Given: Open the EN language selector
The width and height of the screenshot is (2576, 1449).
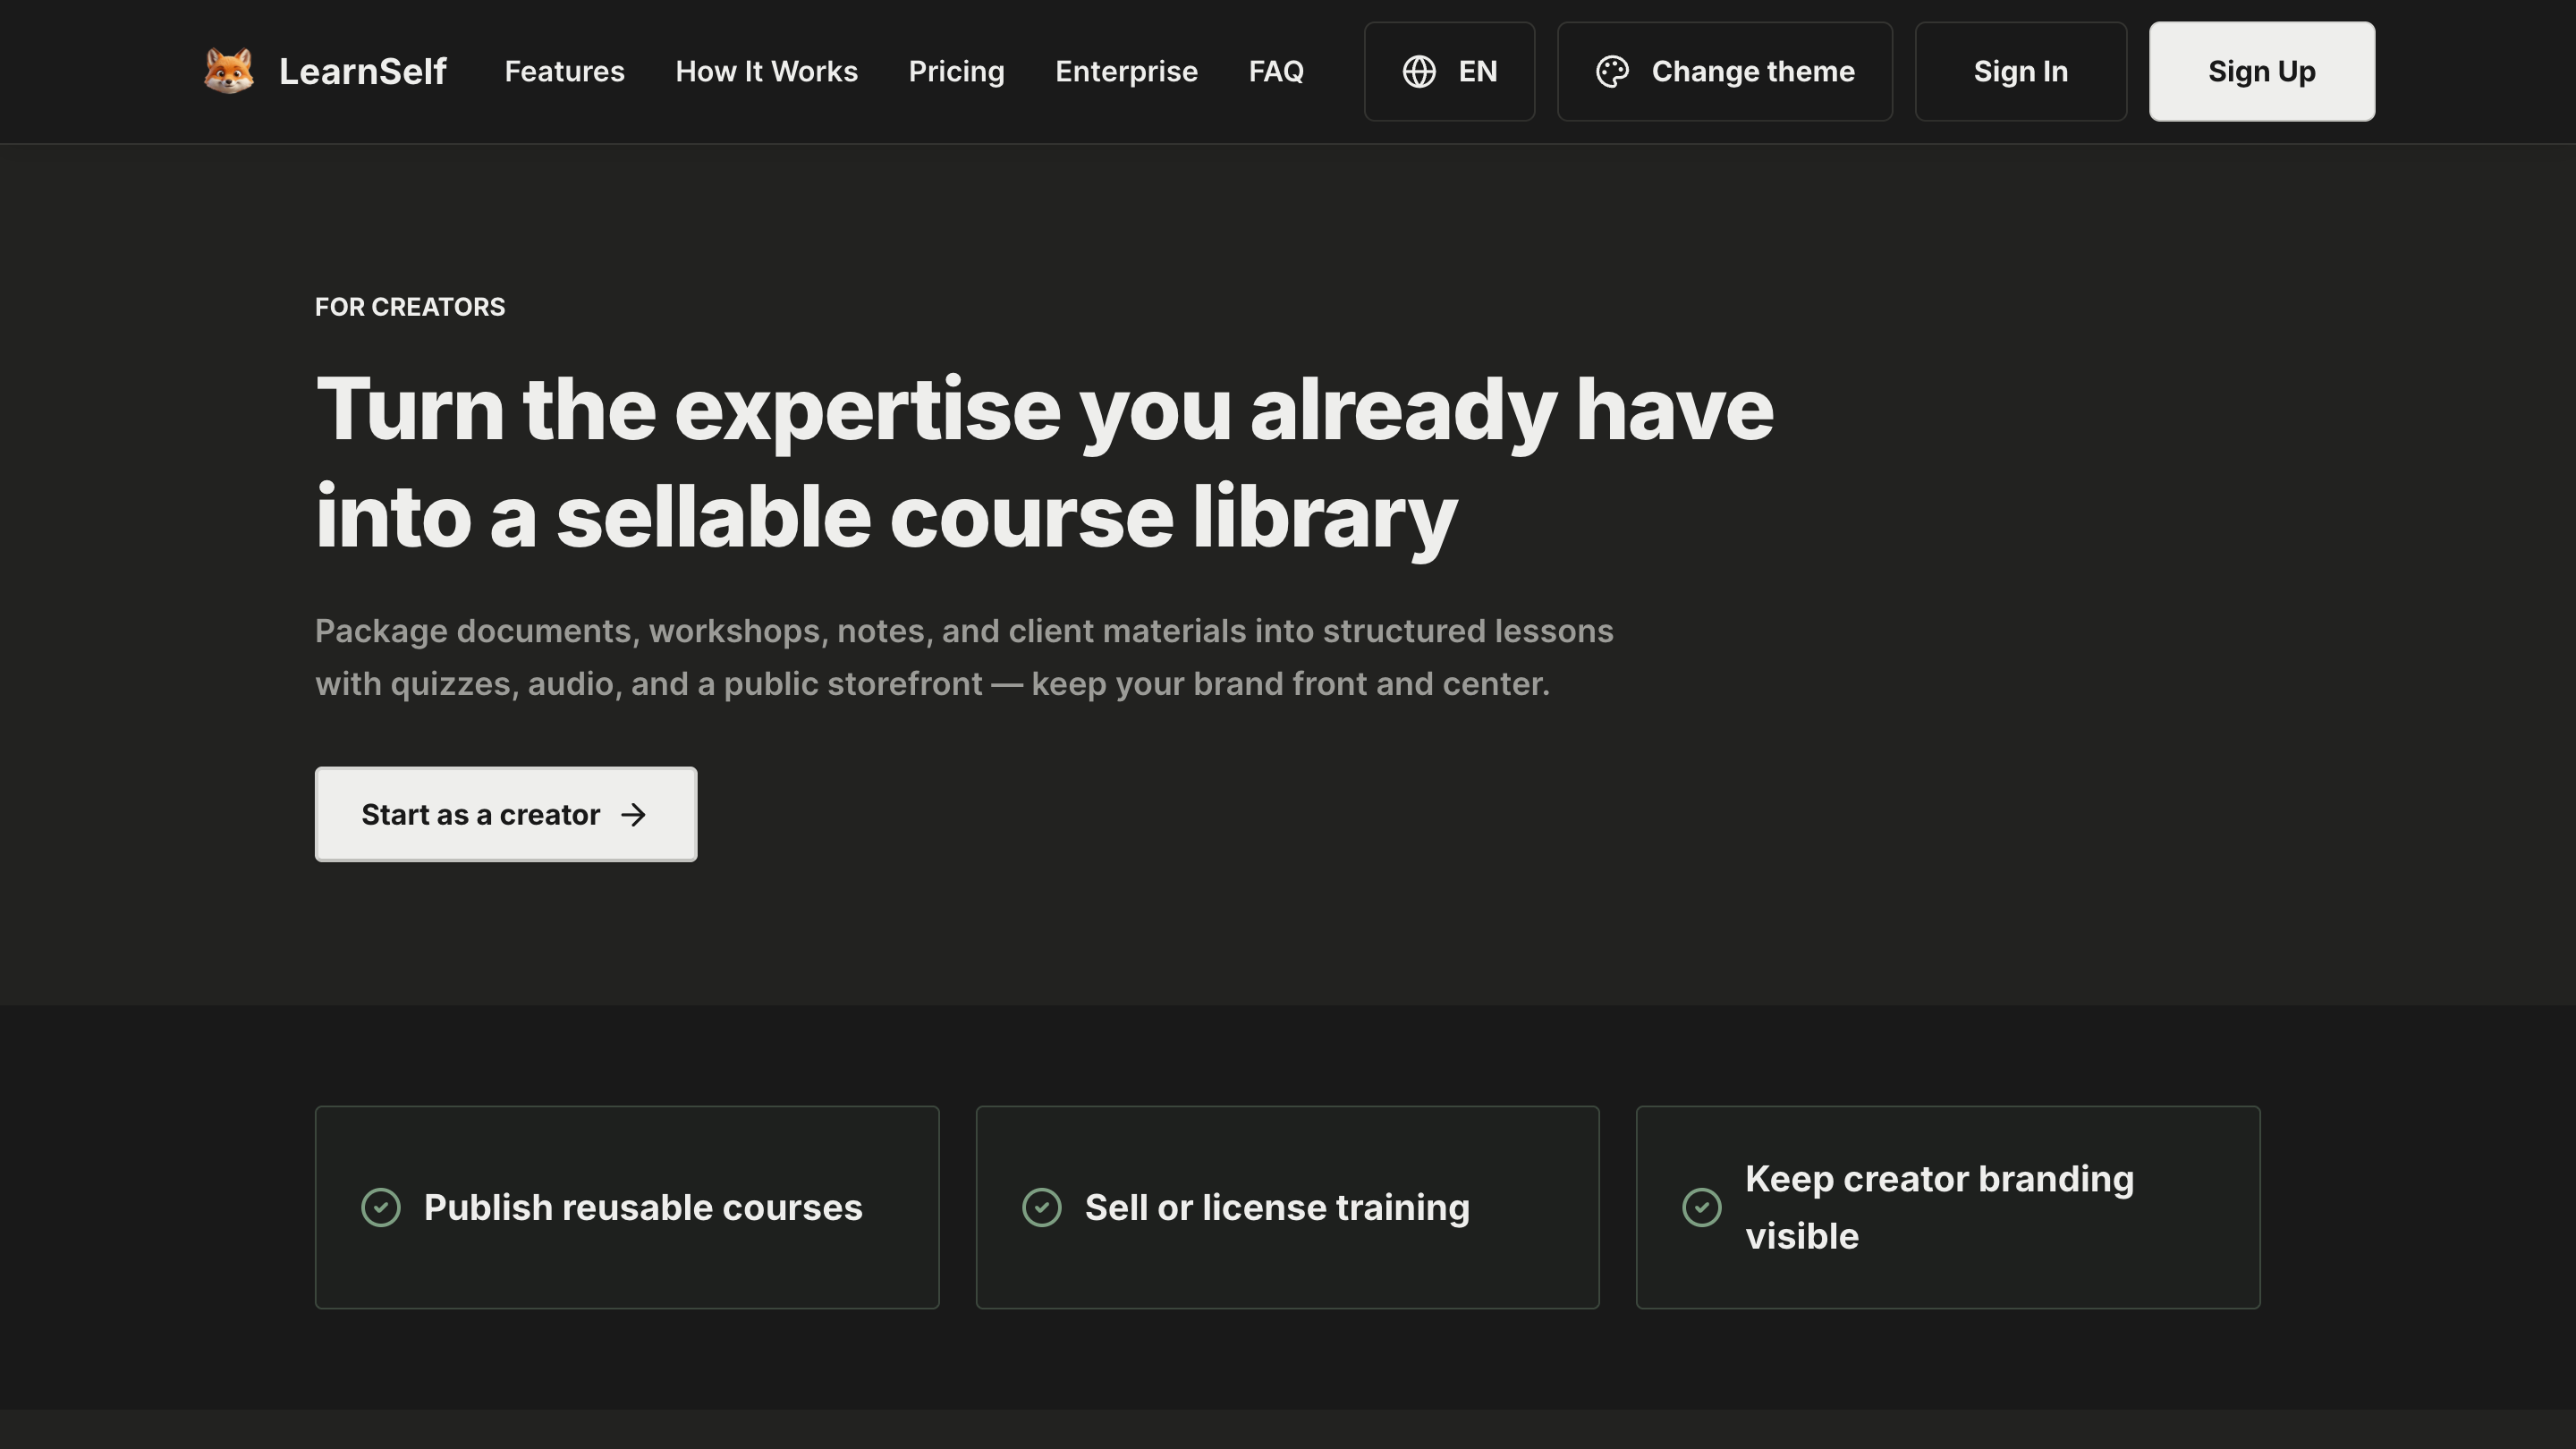Looking at the screenshot, I should tap(1449, 72).
